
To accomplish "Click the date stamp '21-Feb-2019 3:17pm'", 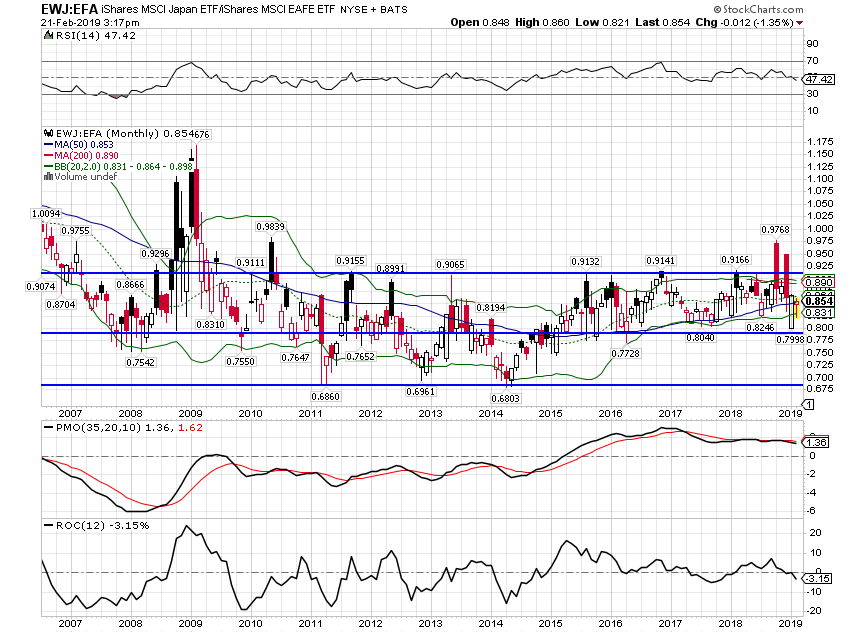I will tap(90, 23).
